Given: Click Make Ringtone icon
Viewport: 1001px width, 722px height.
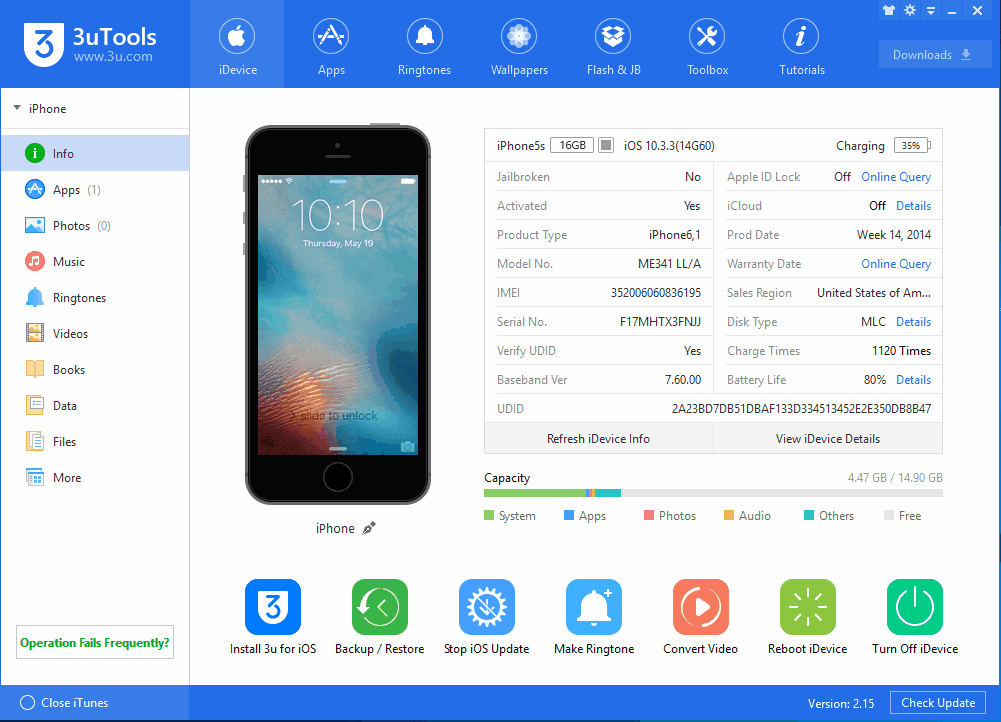Looking at the screenshot, I should [x=594, y=606].
